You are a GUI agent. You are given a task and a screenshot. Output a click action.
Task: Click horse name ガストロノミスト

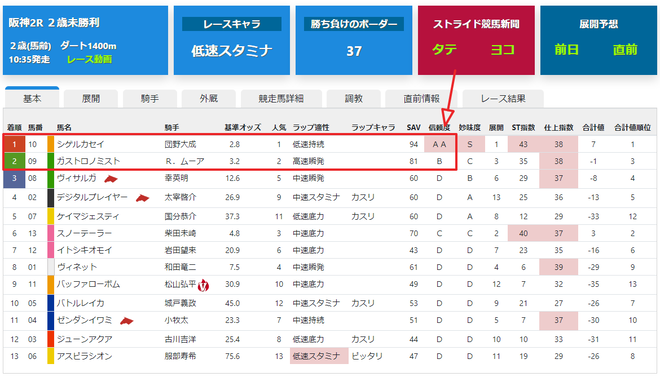tap(88, 161)
